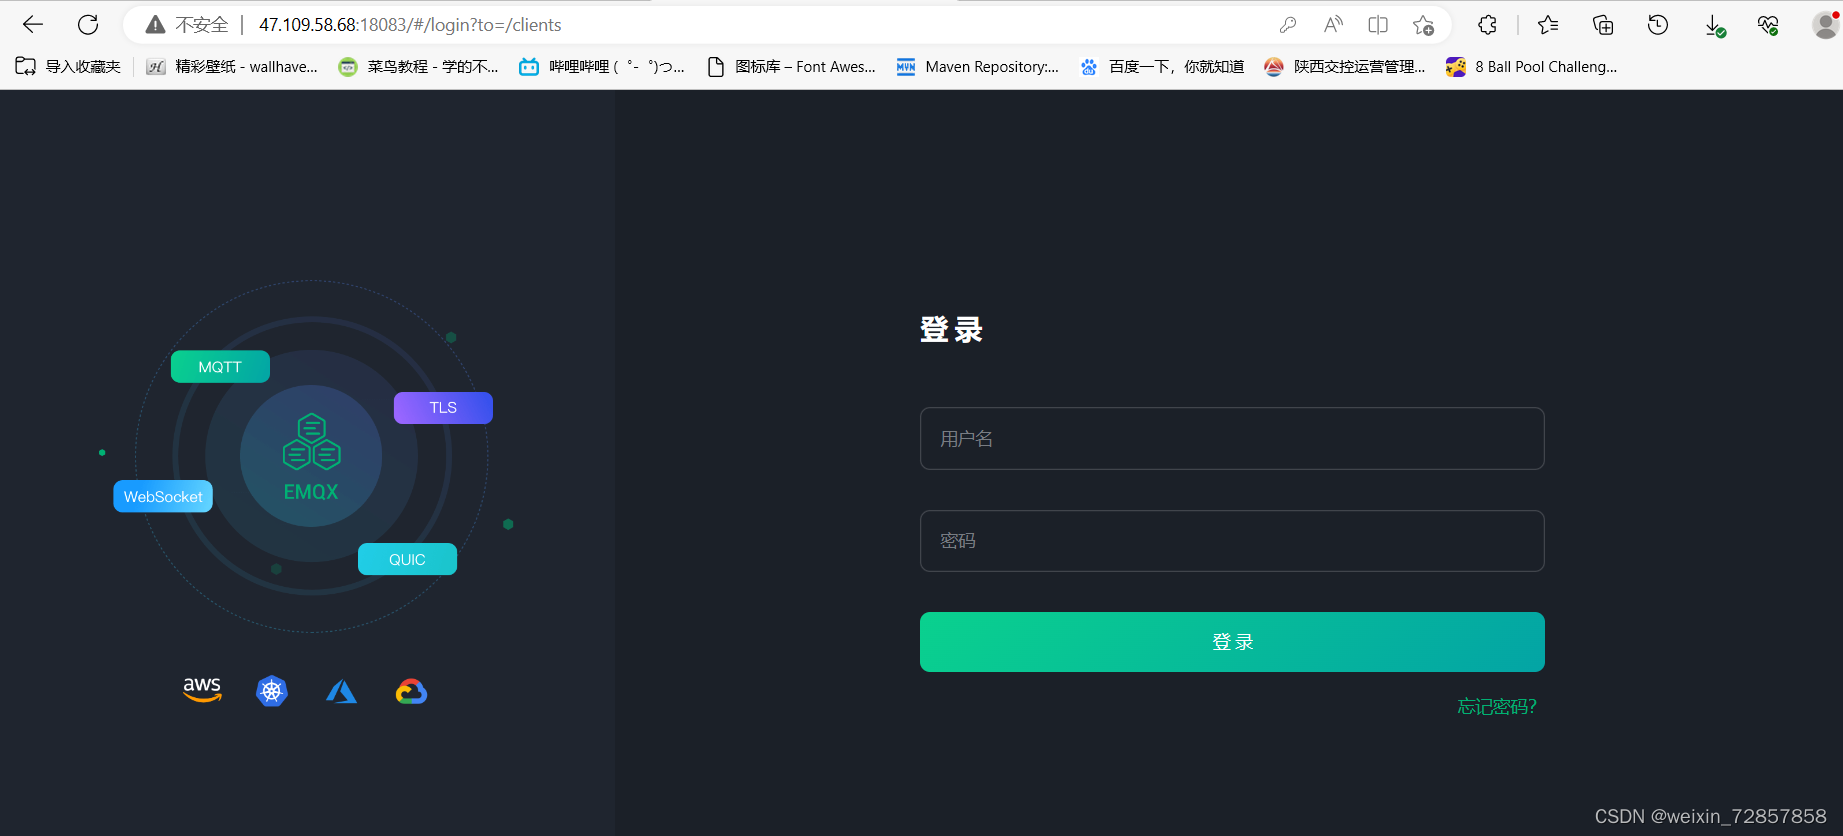1843x836 pixels.
Task: Click the QUIC tag
Action: (x=407, y=559)
